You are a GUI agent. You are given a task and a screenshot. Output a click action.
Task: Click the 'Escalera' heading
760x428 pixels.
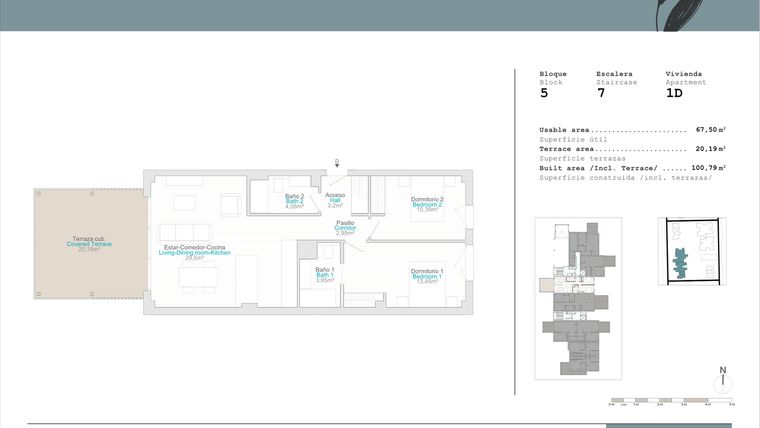[x=614, y=74]
